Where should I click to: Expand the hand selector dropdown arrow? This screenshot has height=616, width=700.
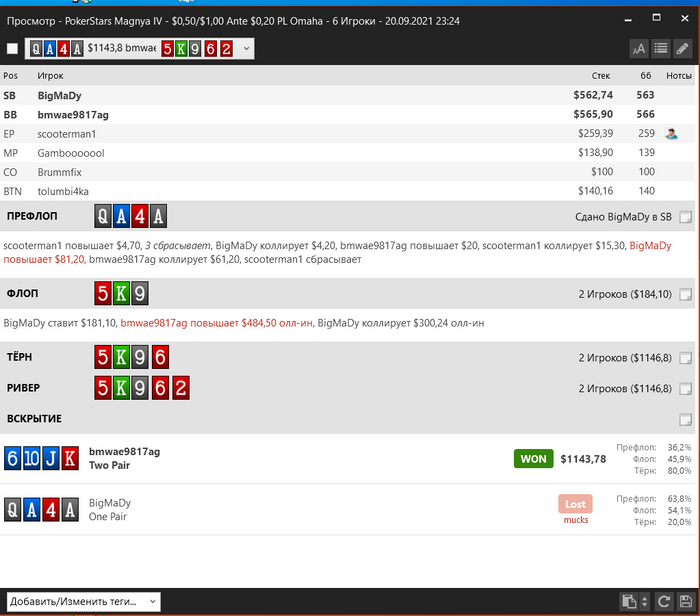pyautogui.click(x=246, y=49)
